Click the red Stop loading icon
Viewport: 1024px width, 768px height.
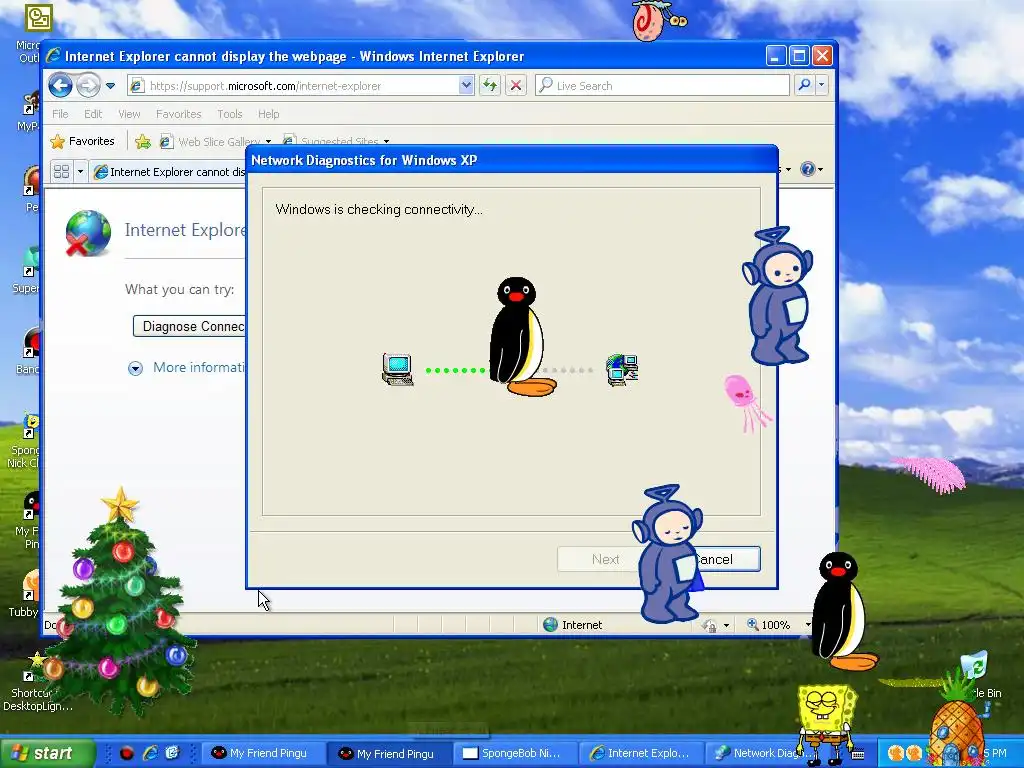pos(516,86)
